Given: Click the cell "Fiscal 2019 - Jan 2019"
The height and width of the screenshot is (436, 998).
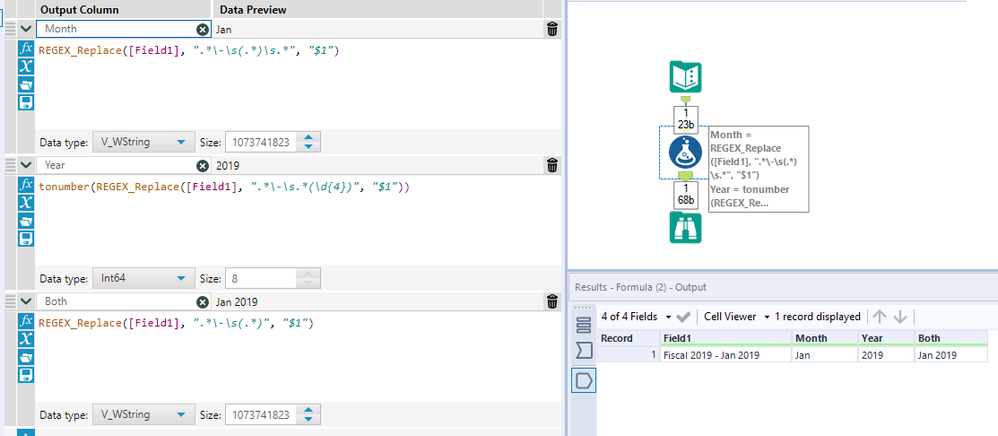Looking at the screenshot, I should click(x=726, y=355).
